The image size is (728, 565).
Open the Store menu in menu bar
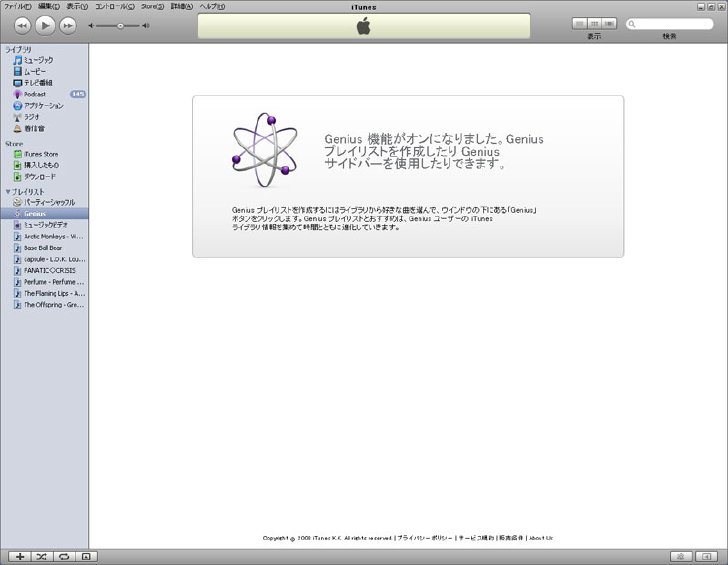152,6
